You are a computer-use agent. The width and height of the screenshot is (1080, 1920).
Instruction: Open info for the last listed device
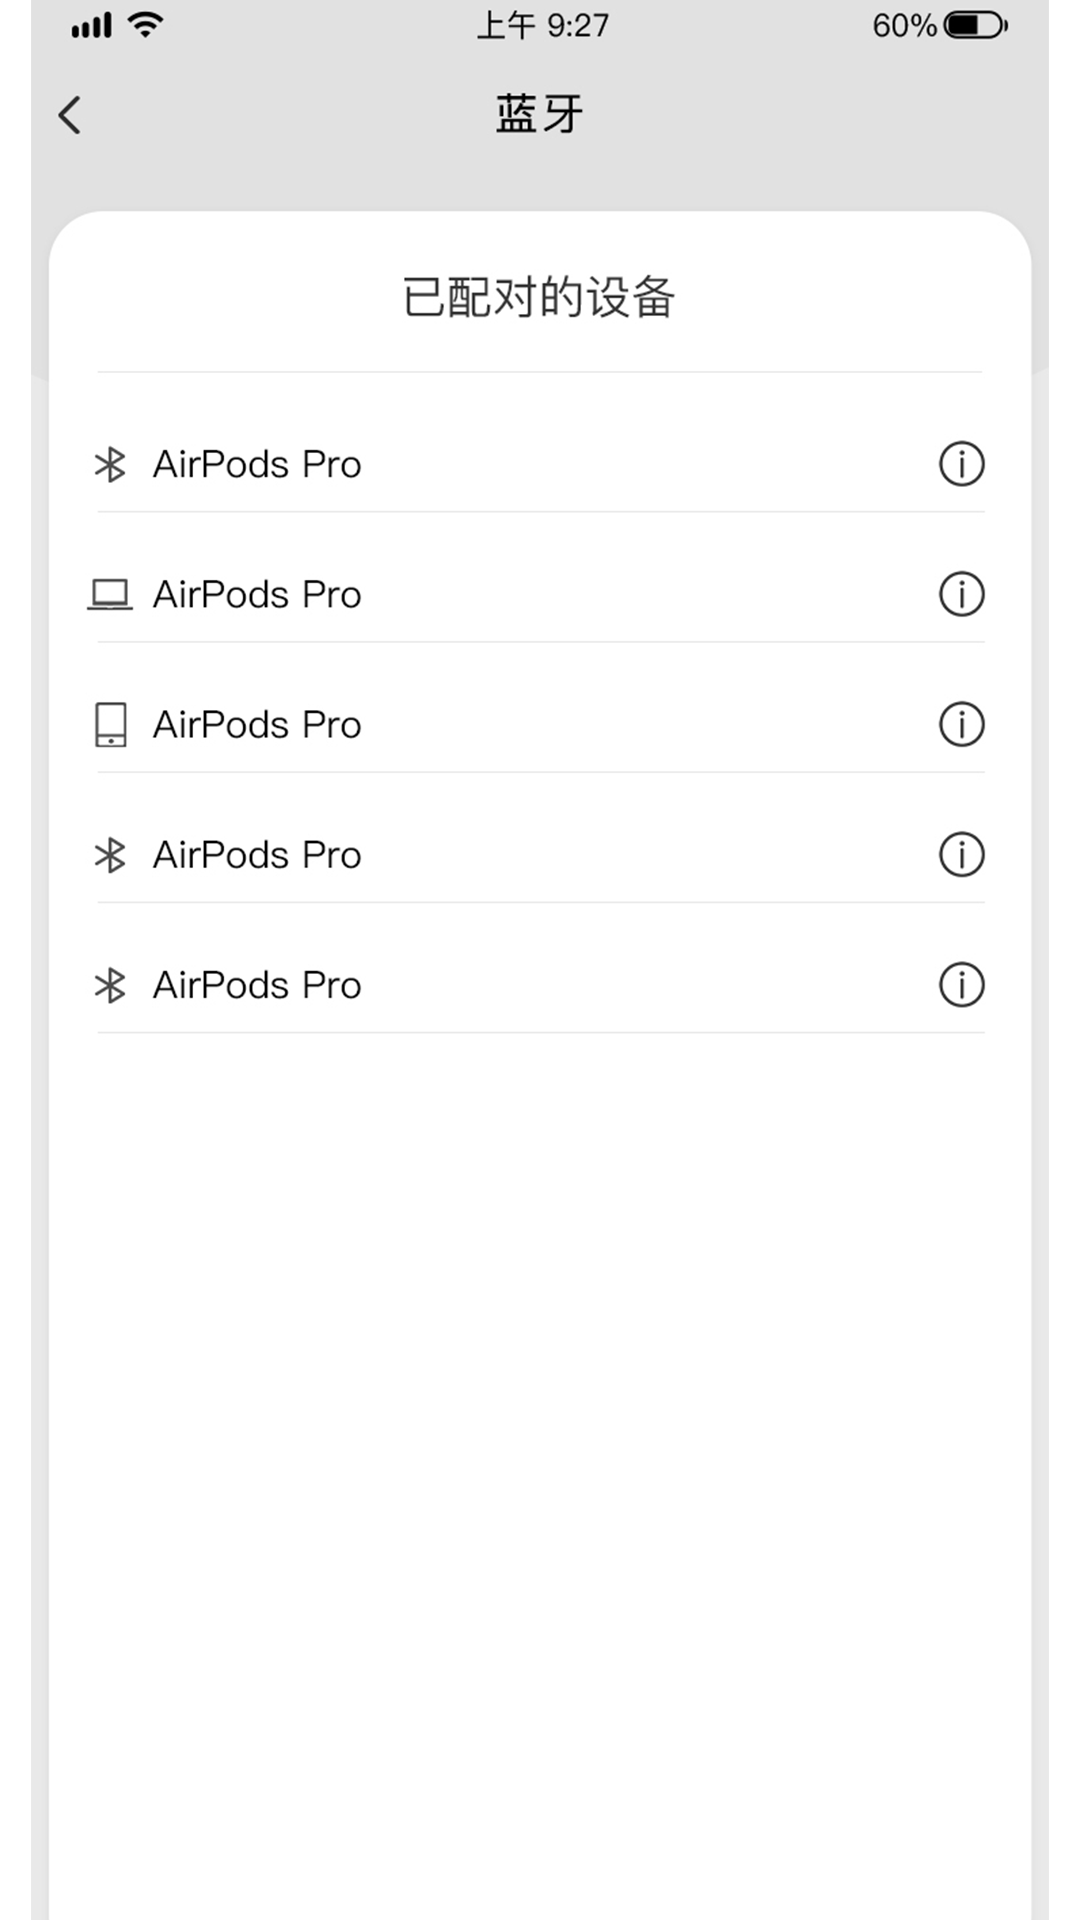click(961, 985)
